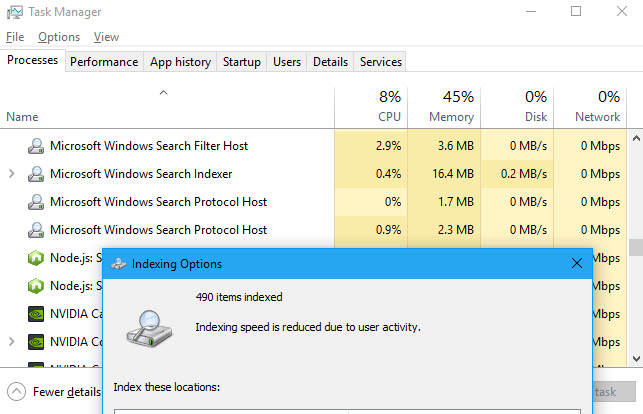Select the Microsoft Windows Search Filter Host row
This screenshot has height=414, width=643.
[313, 146]
